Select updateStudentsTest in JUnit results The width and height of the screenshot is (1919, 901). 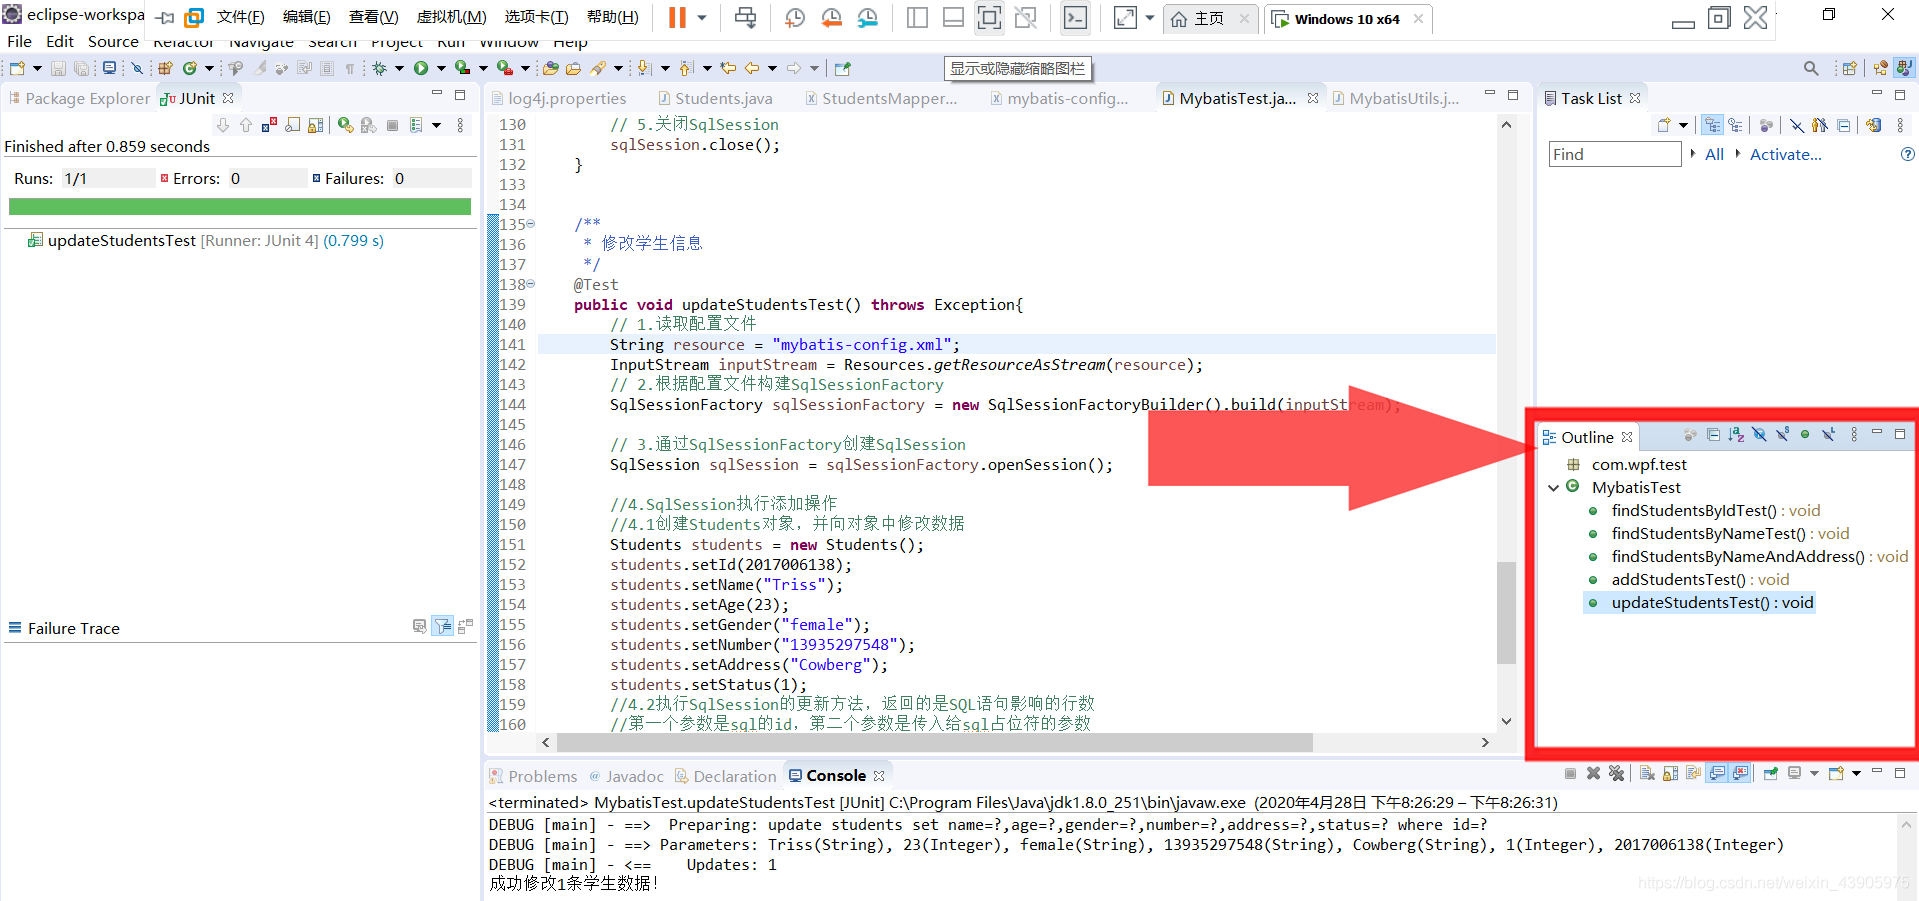pyautogui.click(x=206, y=241)
